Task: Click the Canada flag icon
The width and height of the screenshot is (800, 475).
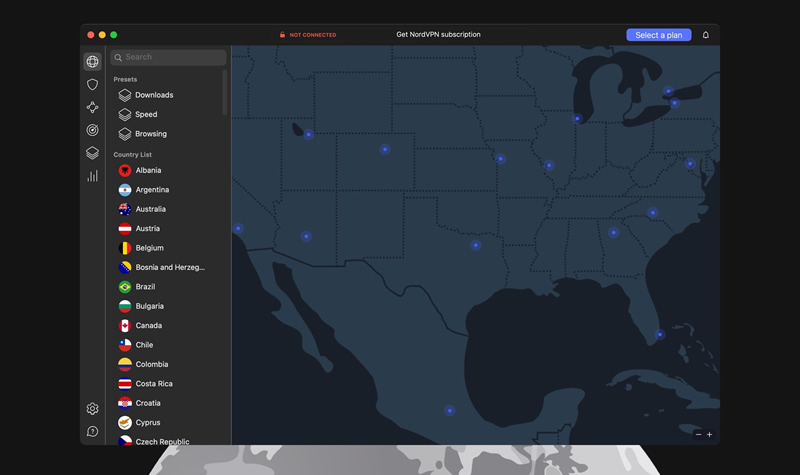Action: pyautogui.click(x=125, y=326)
